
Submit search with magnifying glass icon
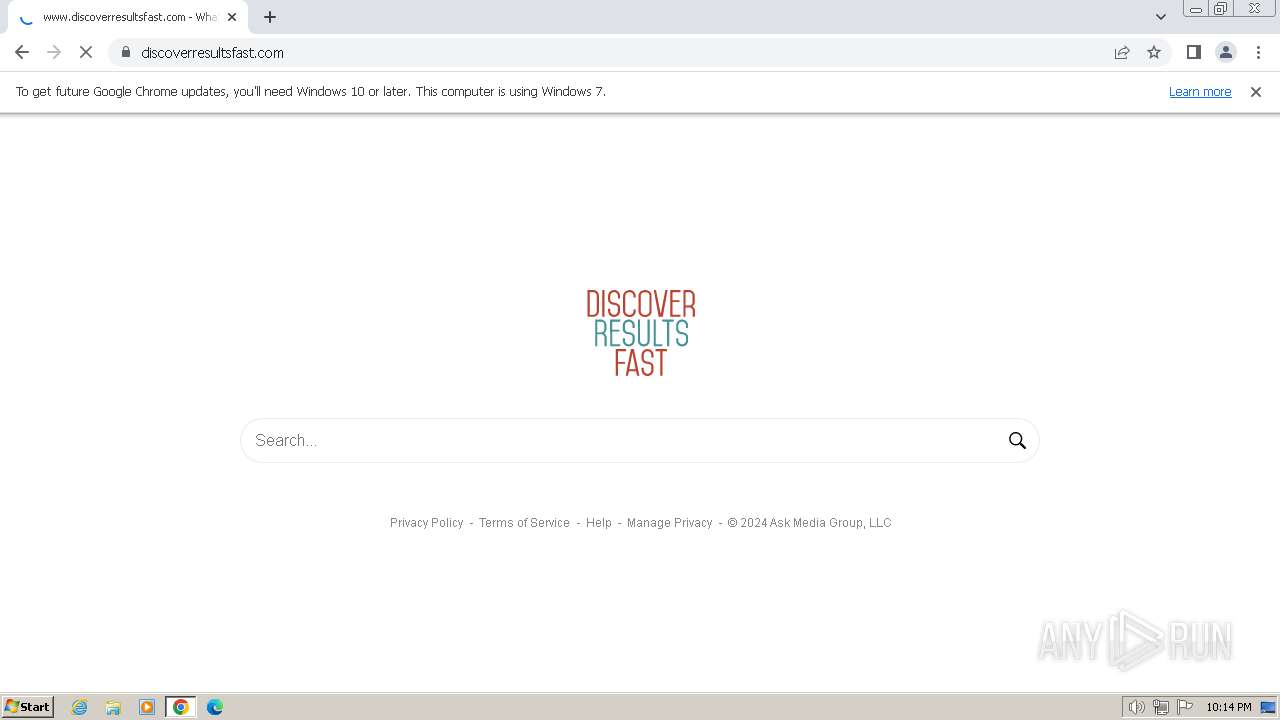tap(1017, 440)
